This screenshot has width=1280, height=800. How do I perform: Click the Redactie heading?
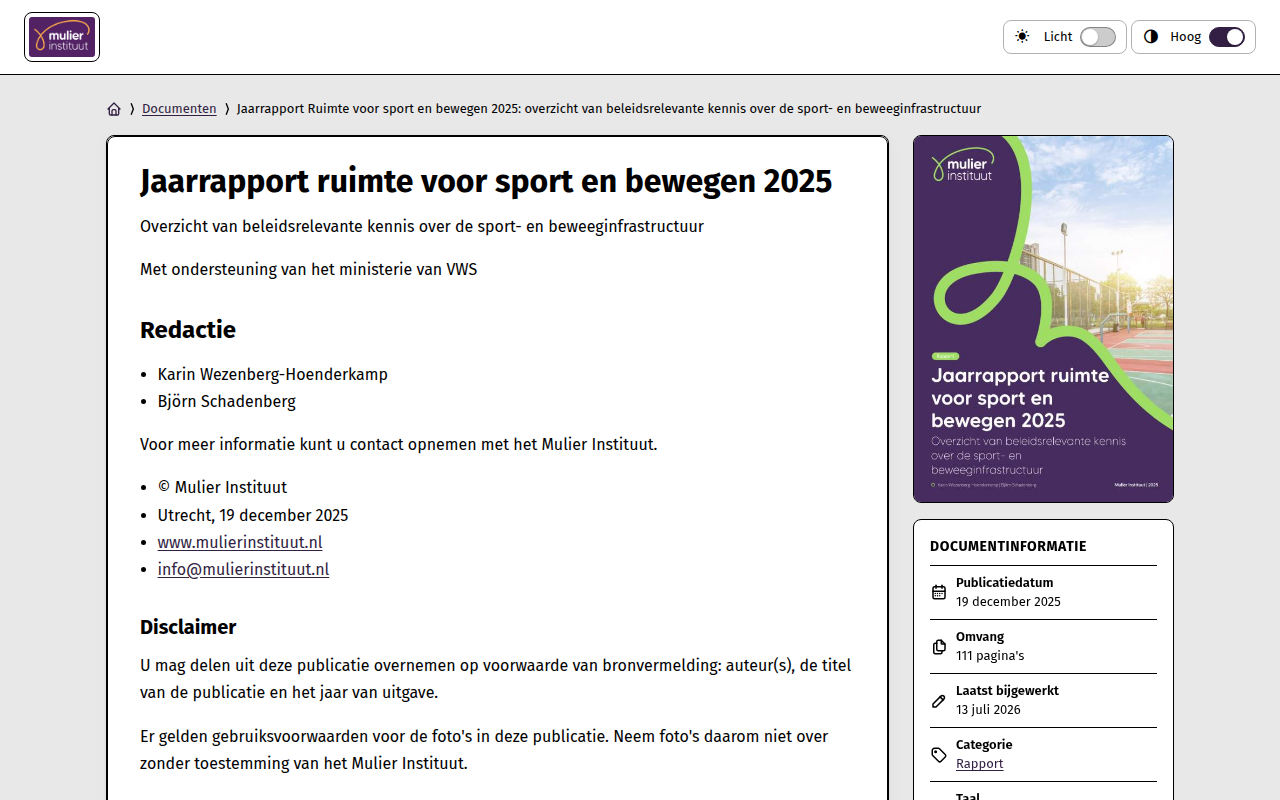(188, 330)
